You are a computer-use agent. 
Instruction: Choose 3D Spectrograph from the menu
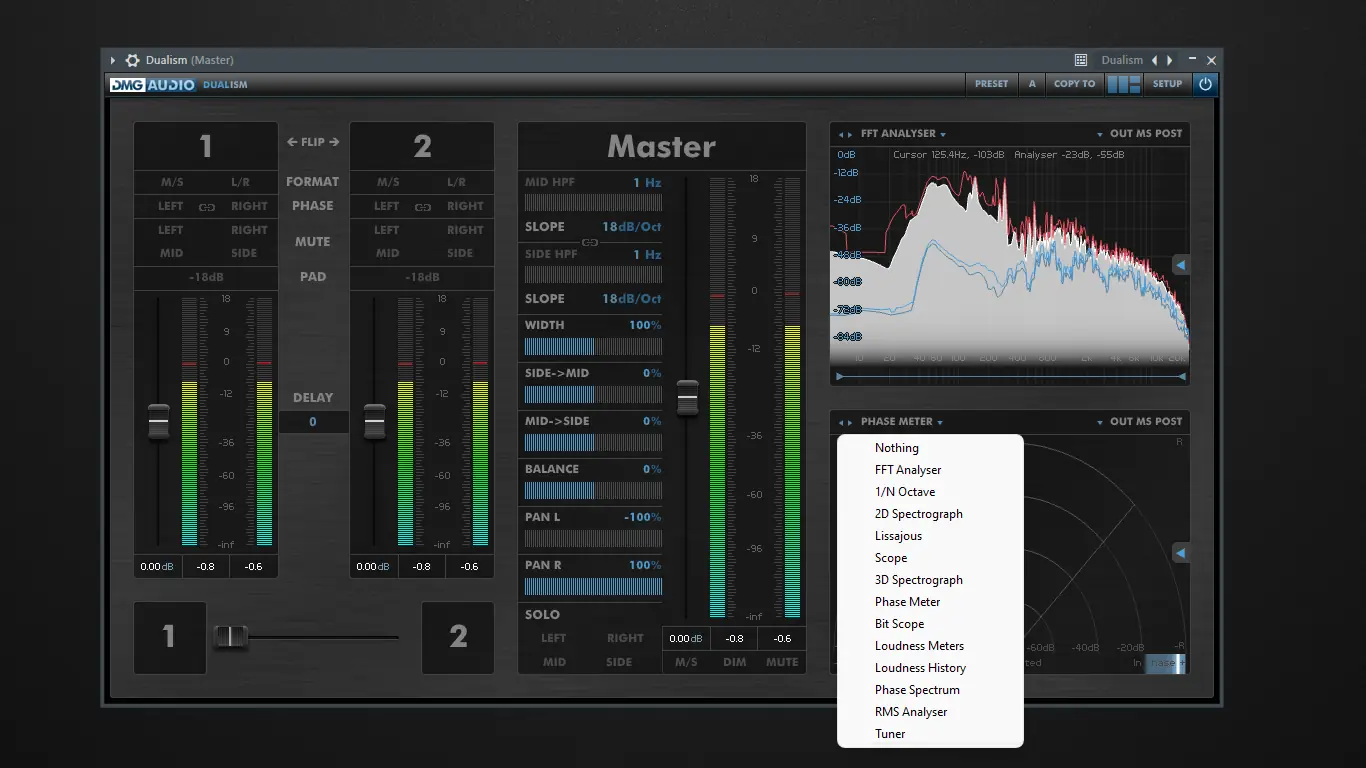(917, 579)
